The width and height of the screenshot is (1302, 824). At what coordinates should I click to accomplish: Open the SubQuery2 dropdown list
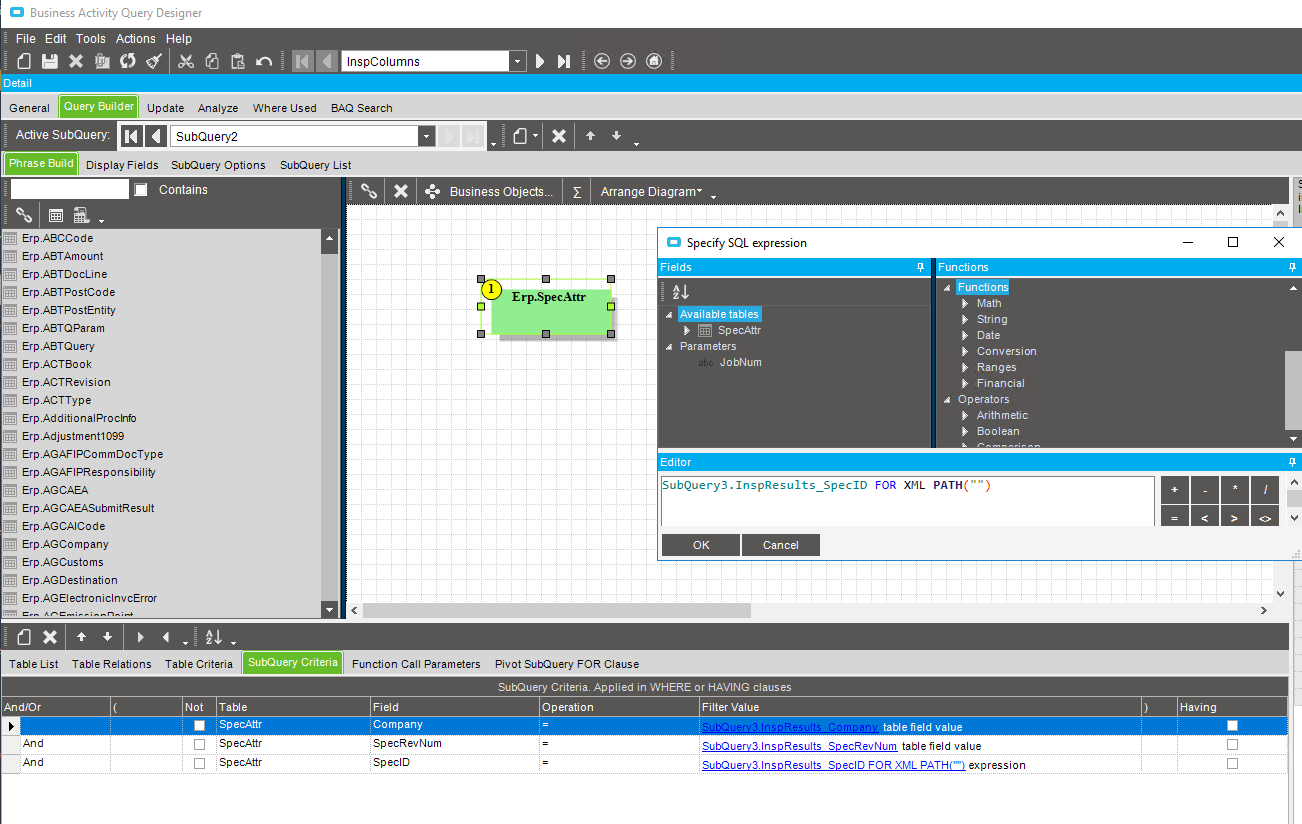point(426,136)
